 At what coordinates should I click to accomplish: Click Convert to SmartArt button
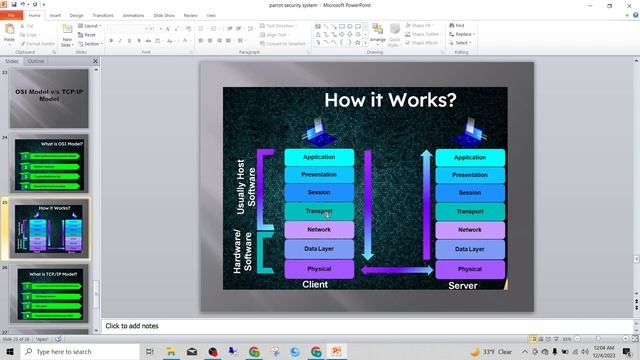coord(283,44)
